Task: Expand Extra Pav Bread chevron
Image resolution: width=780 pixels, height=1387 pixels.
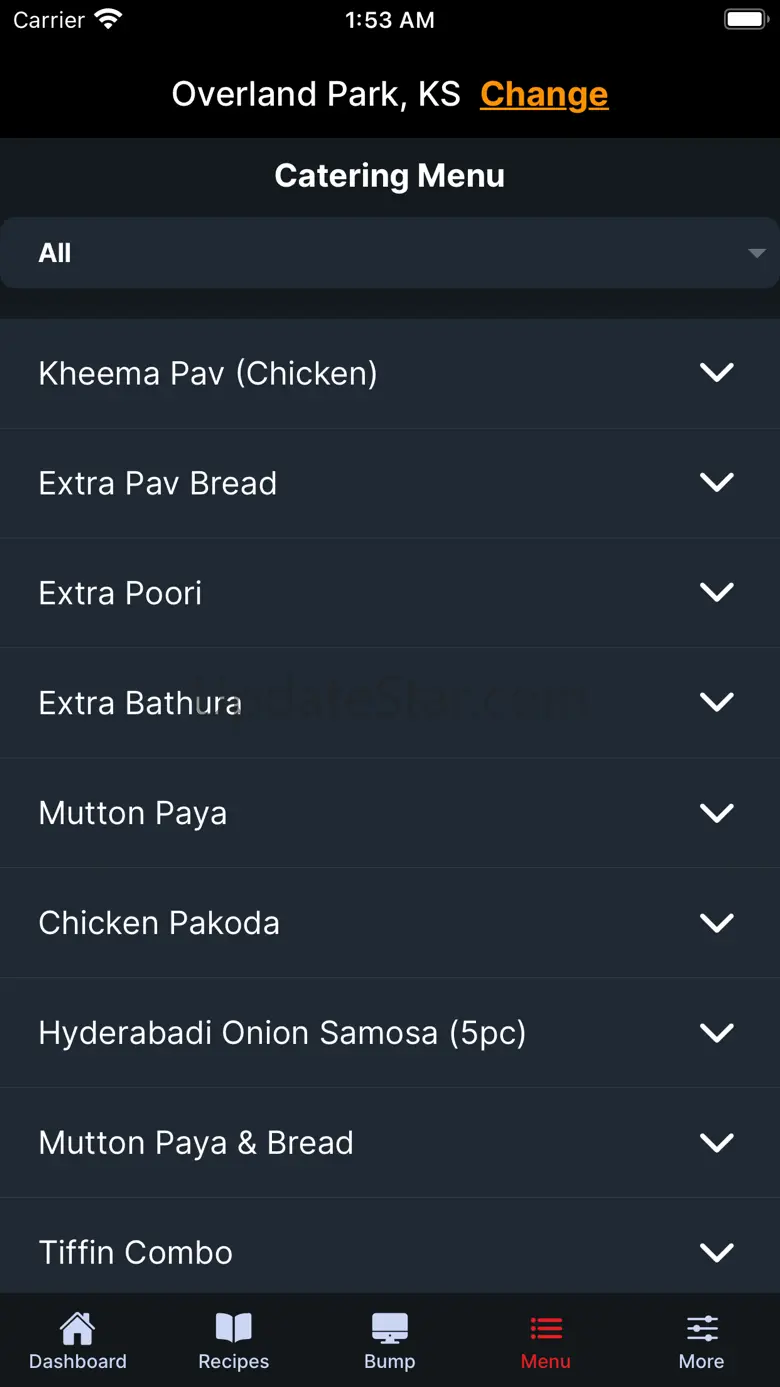Action: [x=716, y=483]
